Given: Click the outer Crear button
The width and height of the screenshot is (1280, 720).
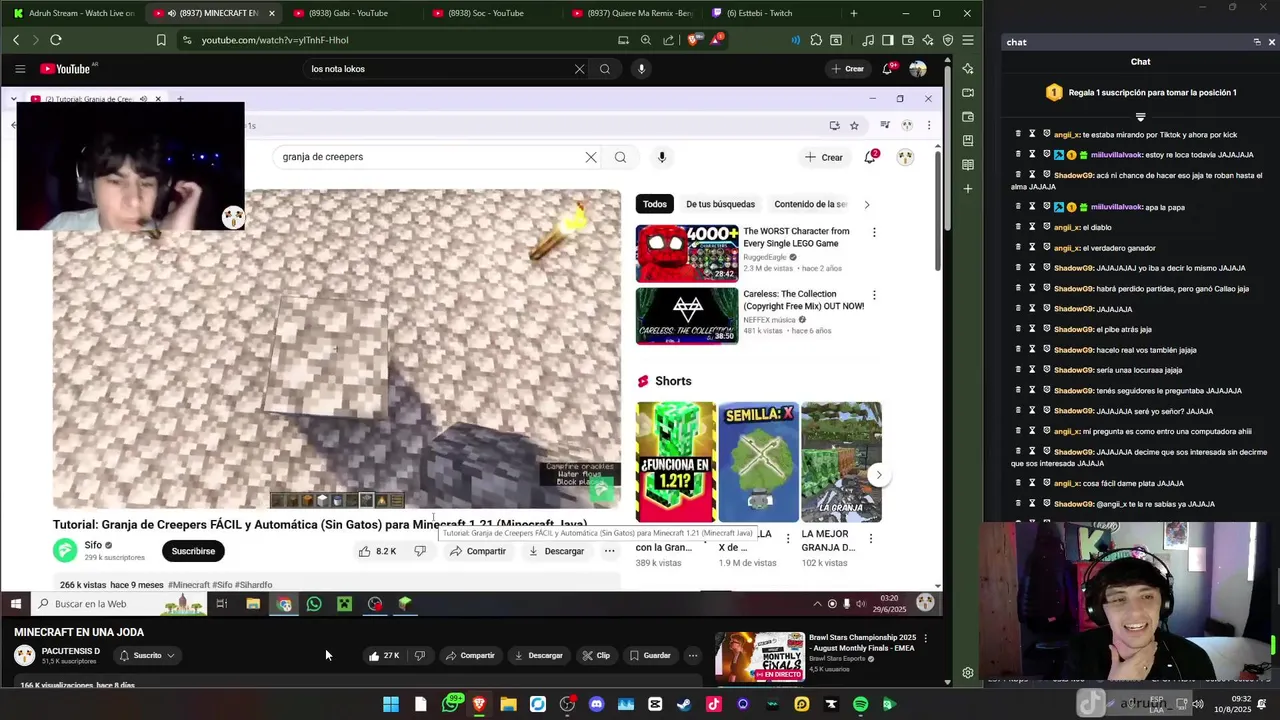Looking at the screenshot, I should 847,69.
